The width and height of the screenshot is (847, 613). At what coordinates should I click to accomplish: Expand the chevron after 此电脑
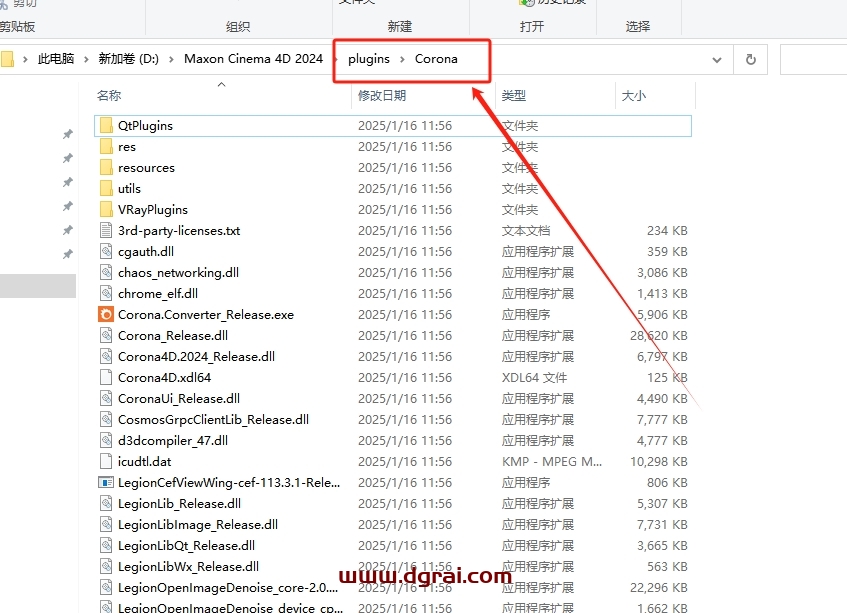point(86,59)
